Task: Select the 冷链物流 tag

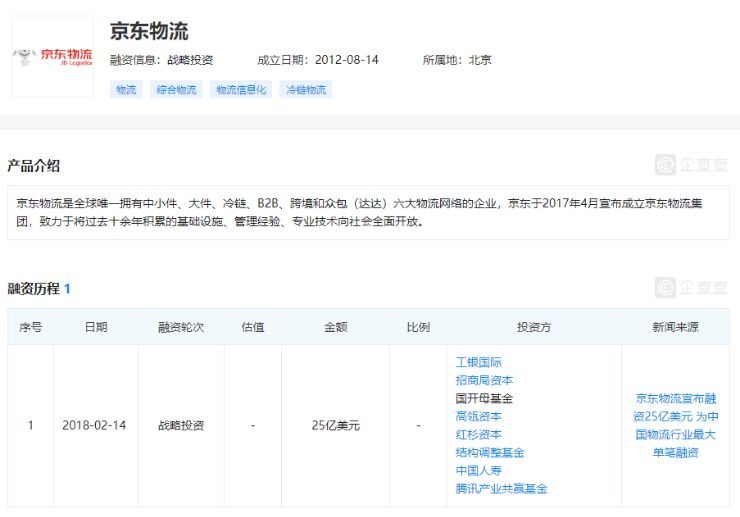Action: click(x=306, y=90)
